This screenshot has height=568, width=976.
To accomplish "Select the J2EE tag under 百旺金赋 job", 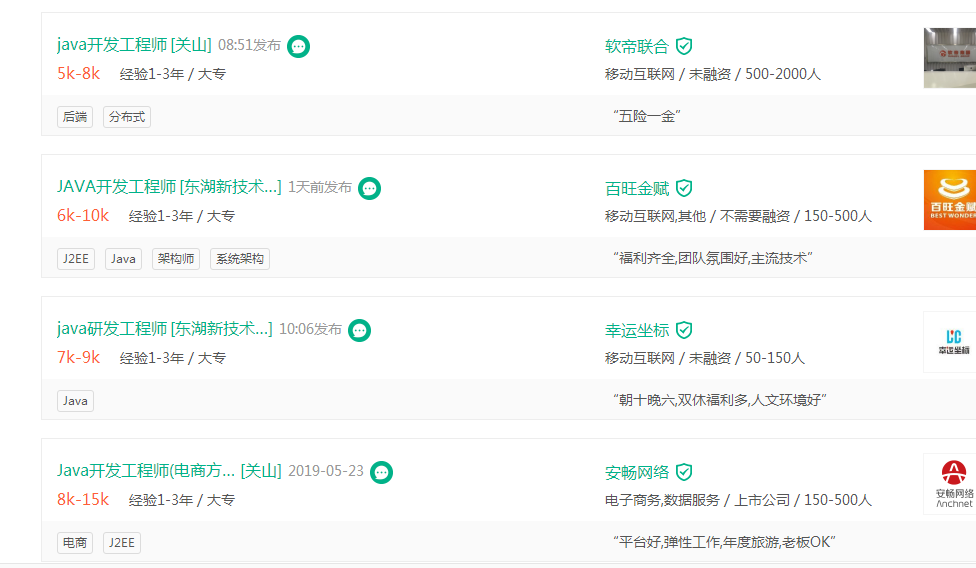I will 76,259.
